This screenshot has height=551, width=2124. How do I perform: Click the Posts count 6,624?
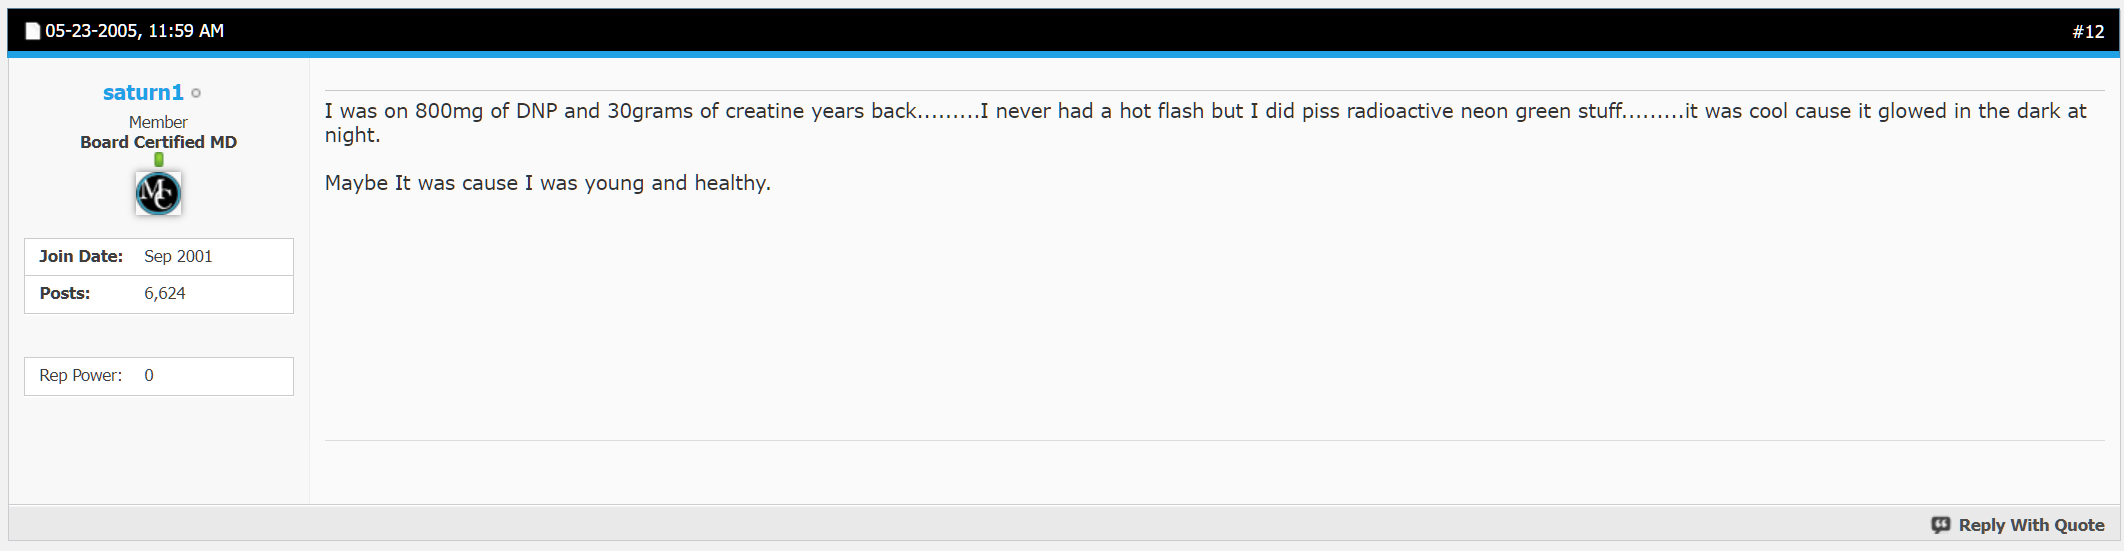(165, 293)
